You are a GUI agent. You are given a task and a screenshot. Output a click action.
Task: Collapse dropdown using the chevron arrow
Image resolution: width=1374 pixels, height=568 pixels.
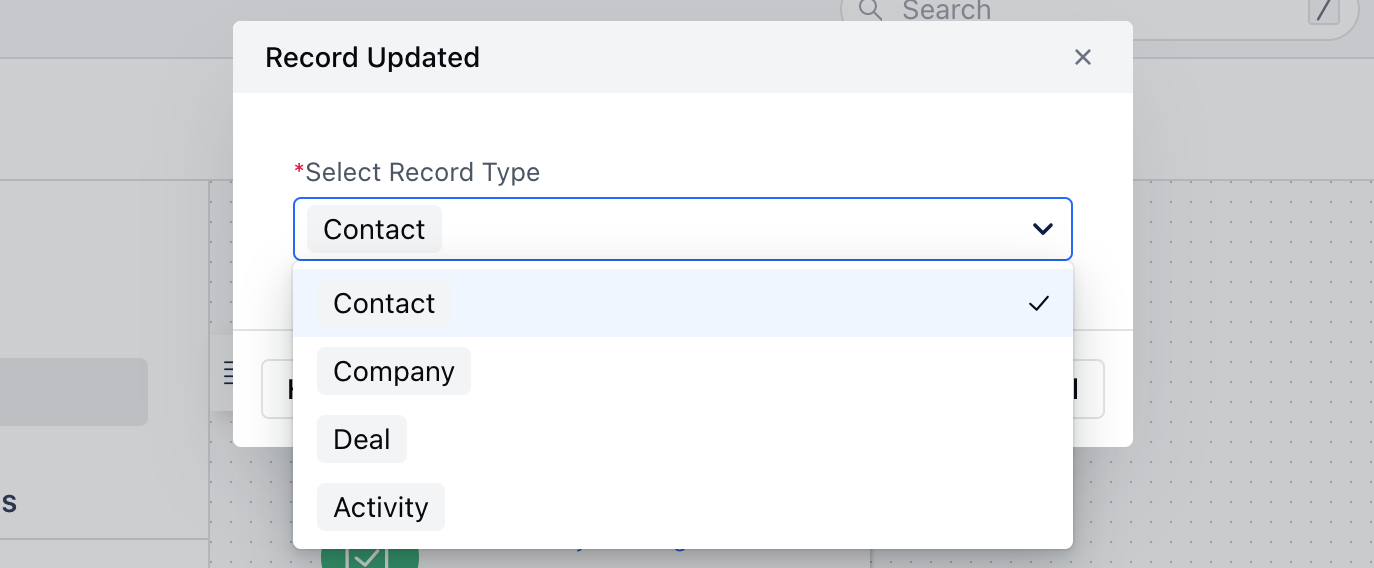[1042, 229]
